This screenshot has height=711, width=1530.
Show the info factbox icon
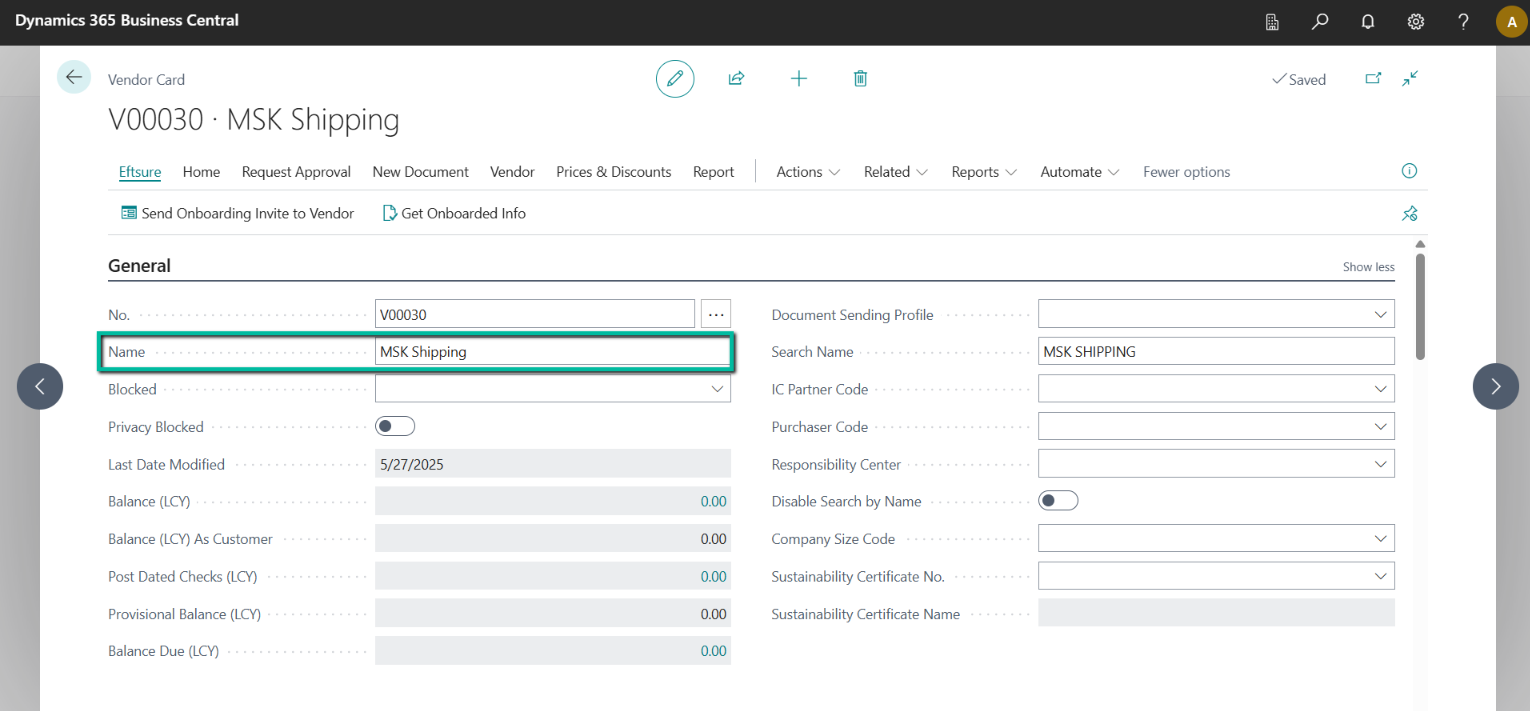pos(1409,171)
